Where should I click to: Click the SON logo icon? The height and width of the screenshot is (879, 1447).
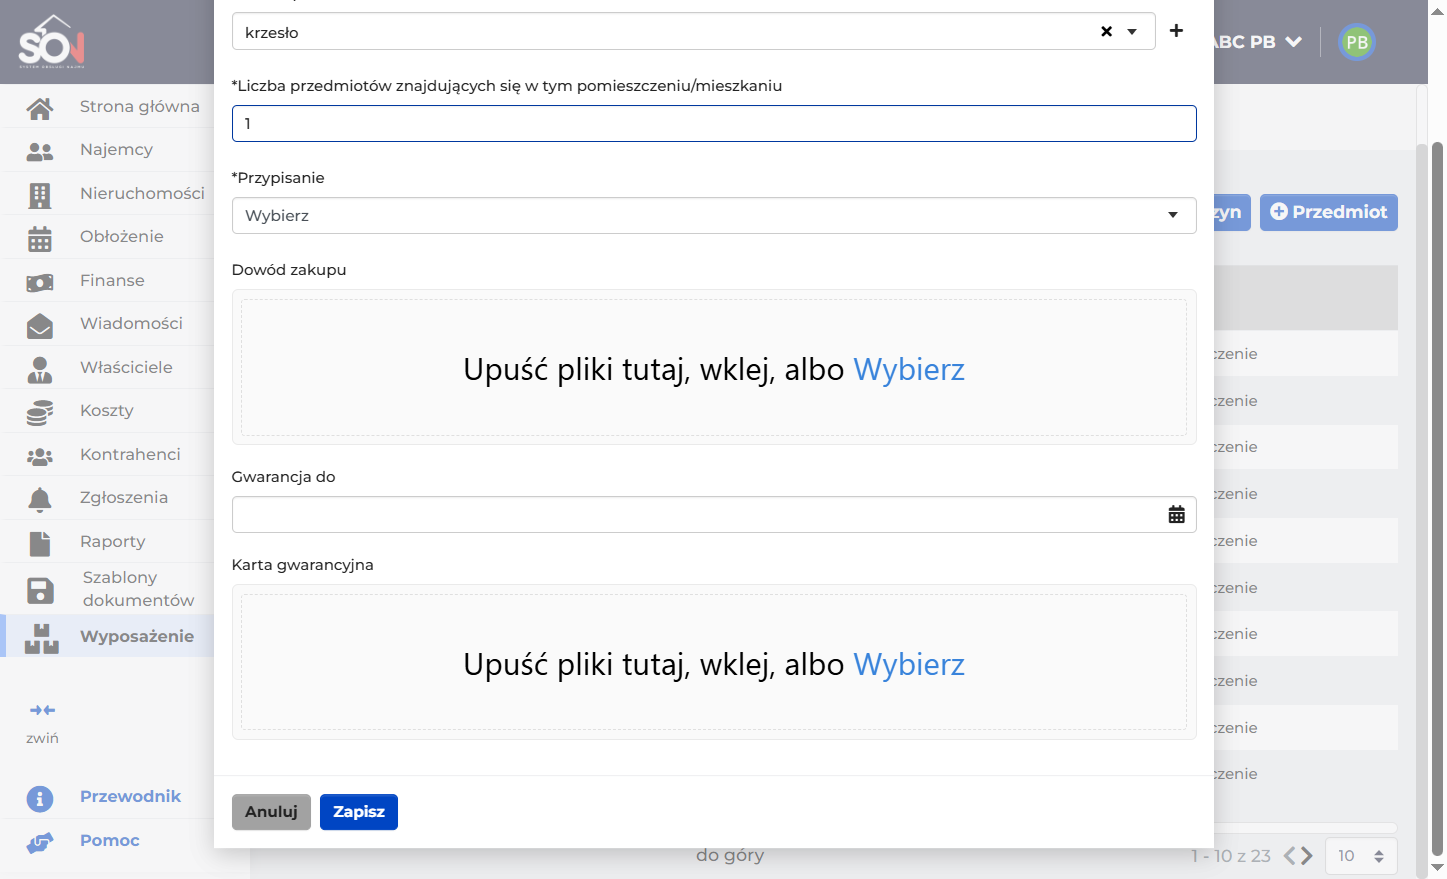tap(52, 41)
